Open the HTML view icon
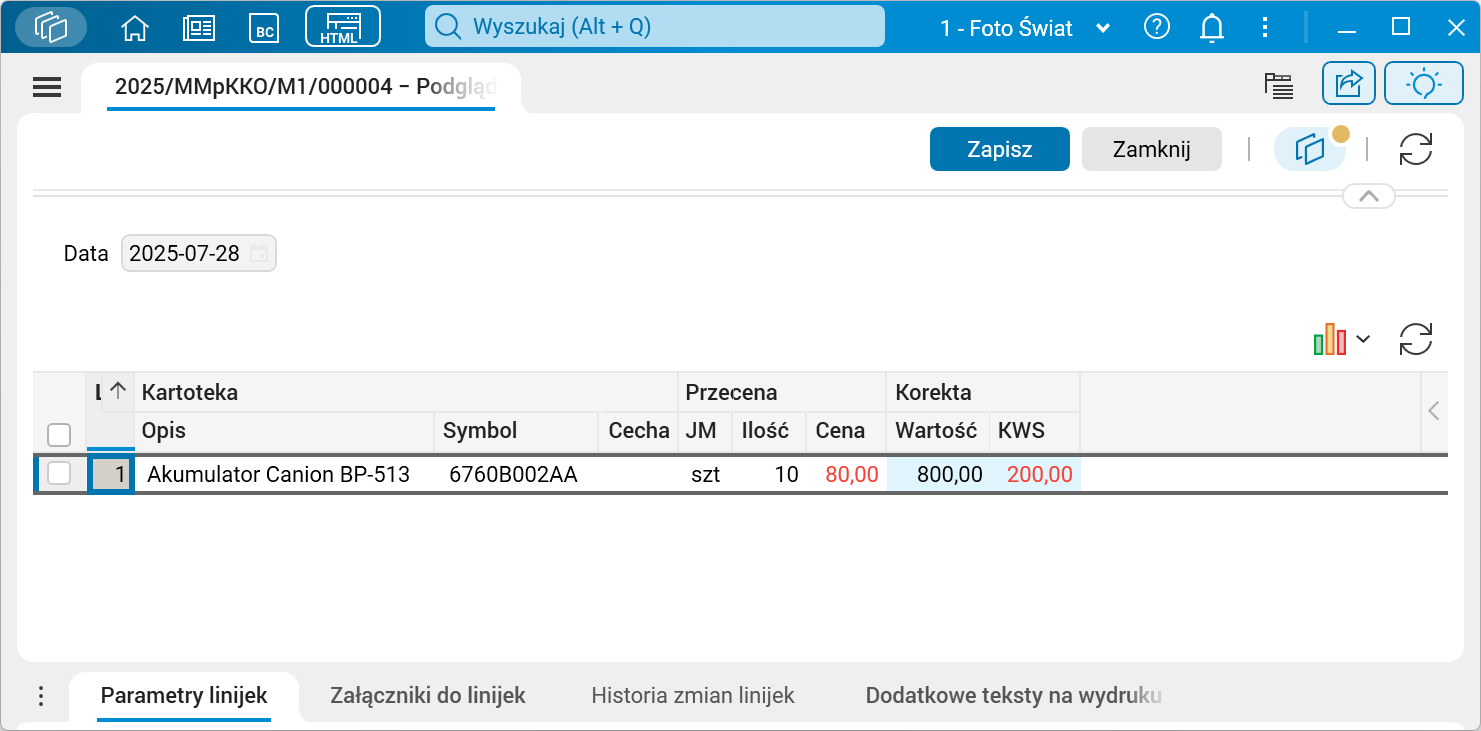Screen dimensions: 1481x731 (x=341, y=27)
